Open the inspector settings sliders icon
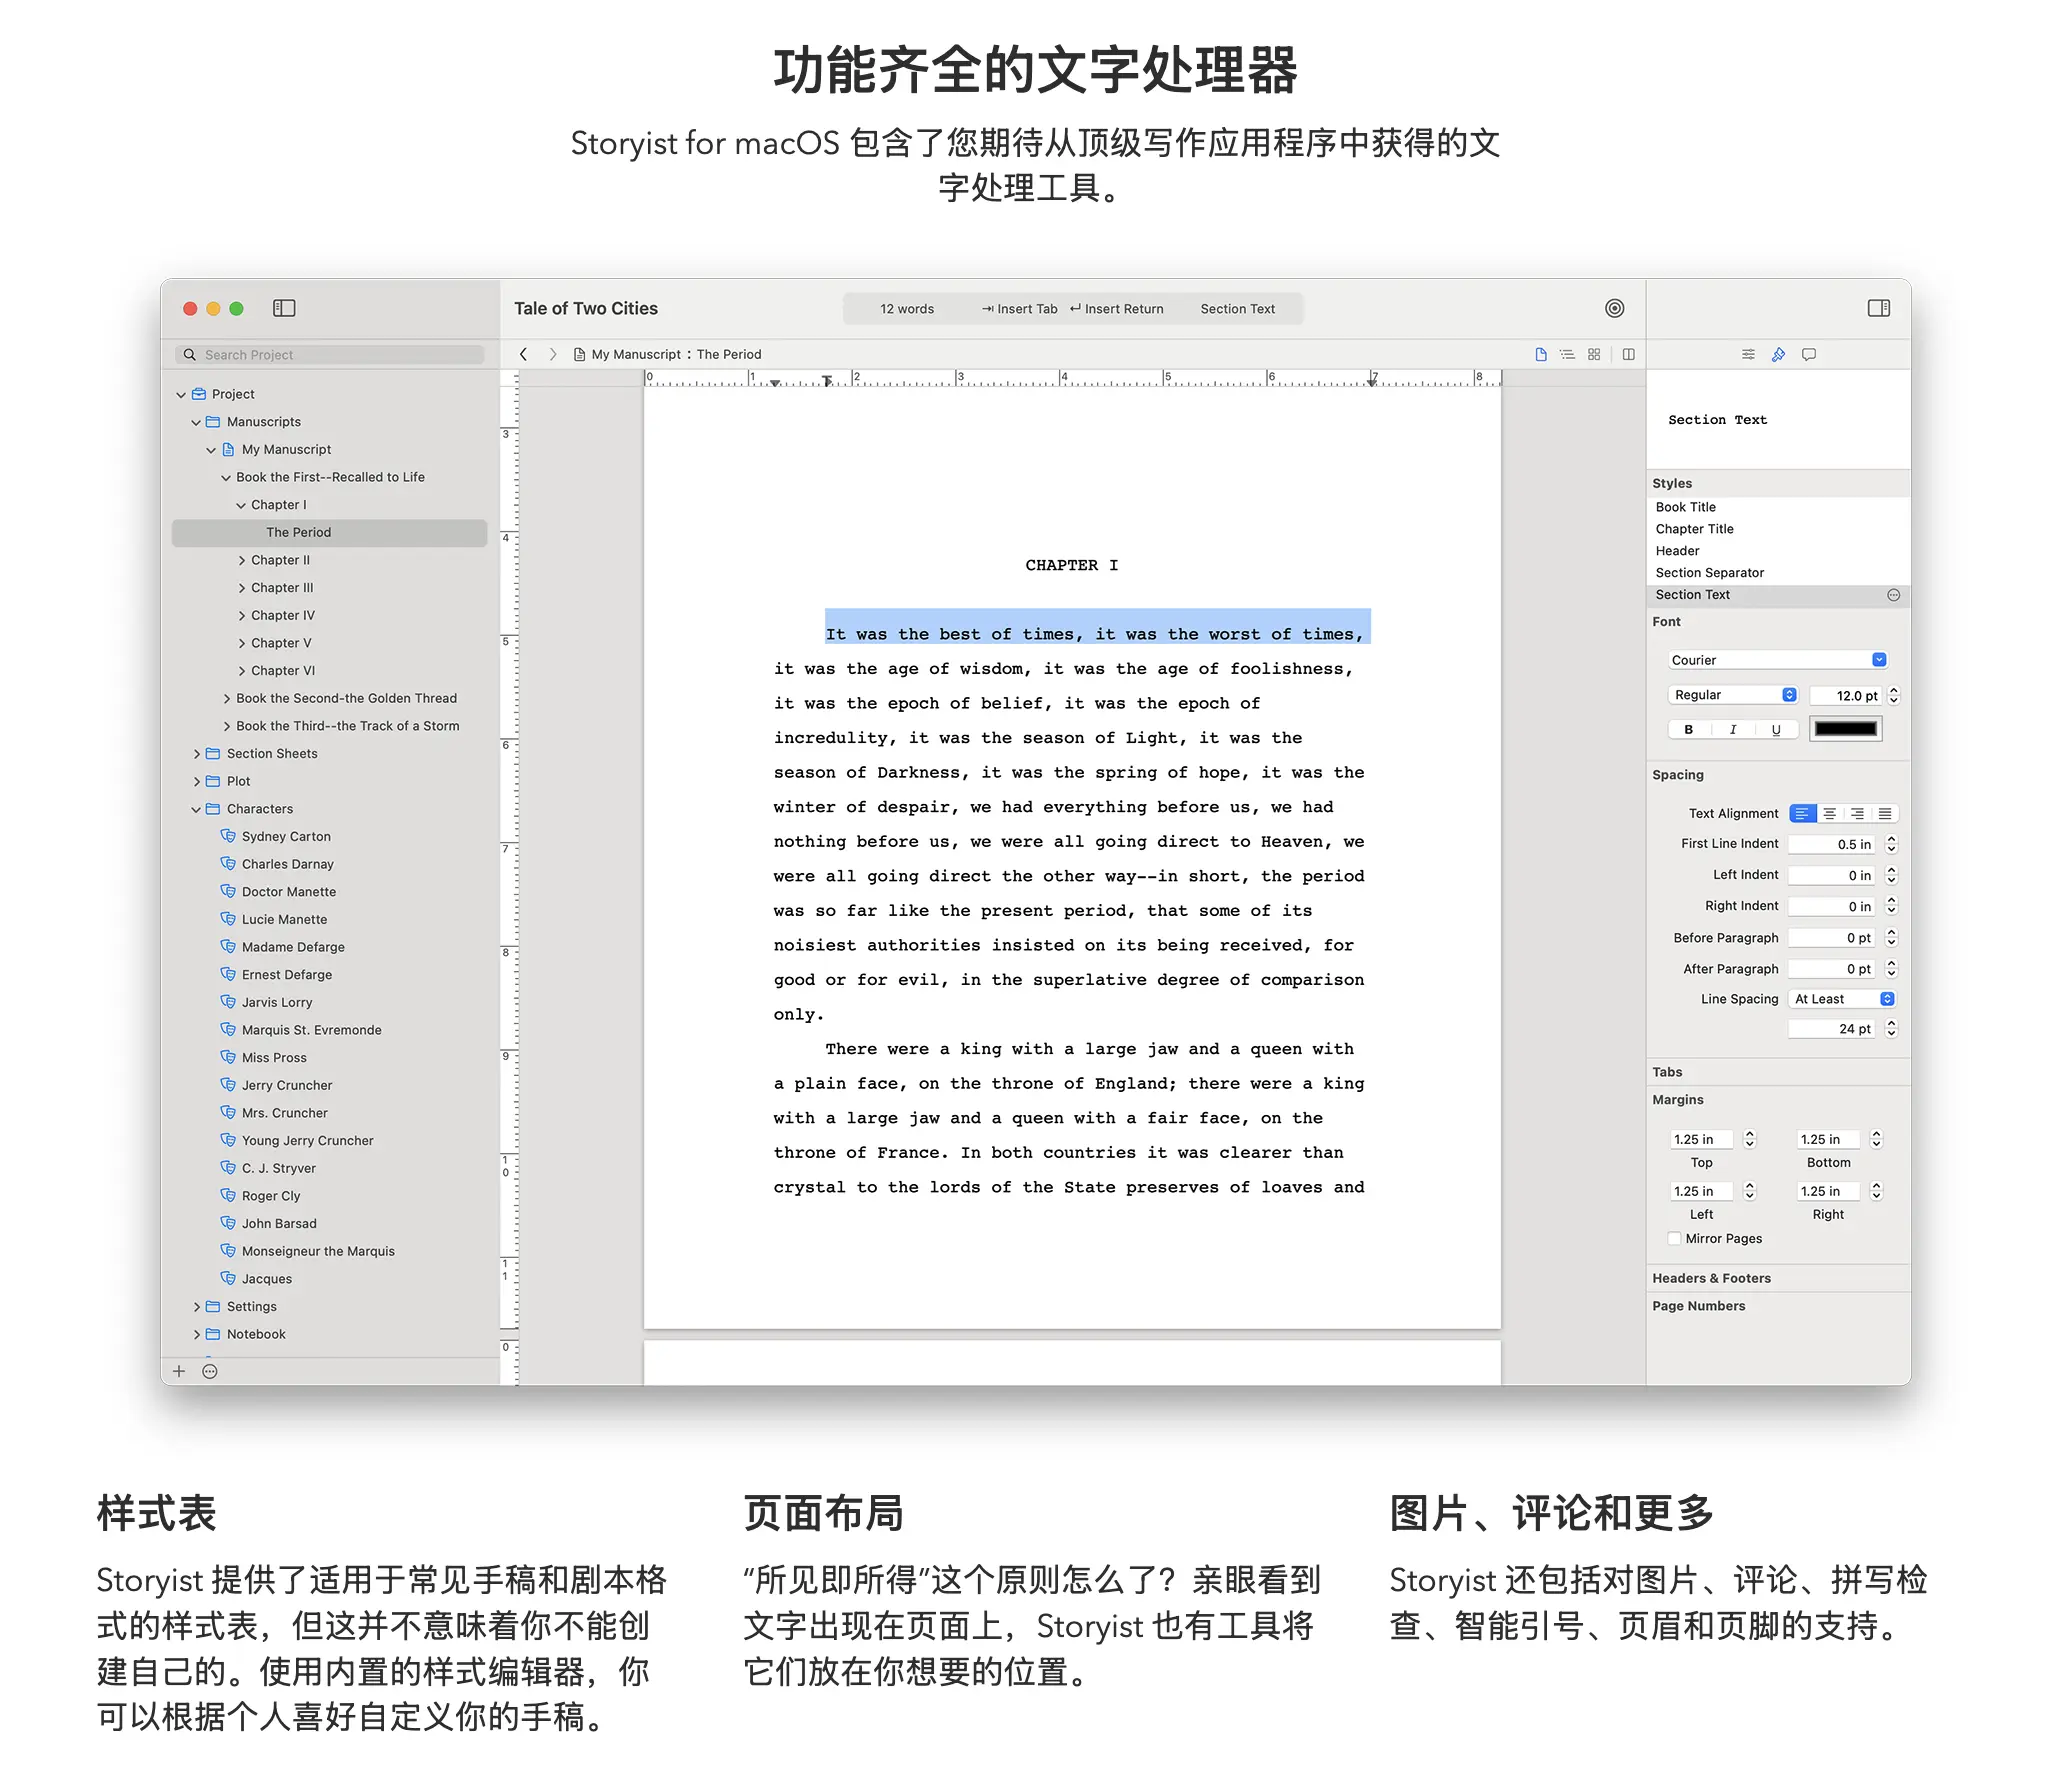2072x1782 pixels. coord(1748,354)
